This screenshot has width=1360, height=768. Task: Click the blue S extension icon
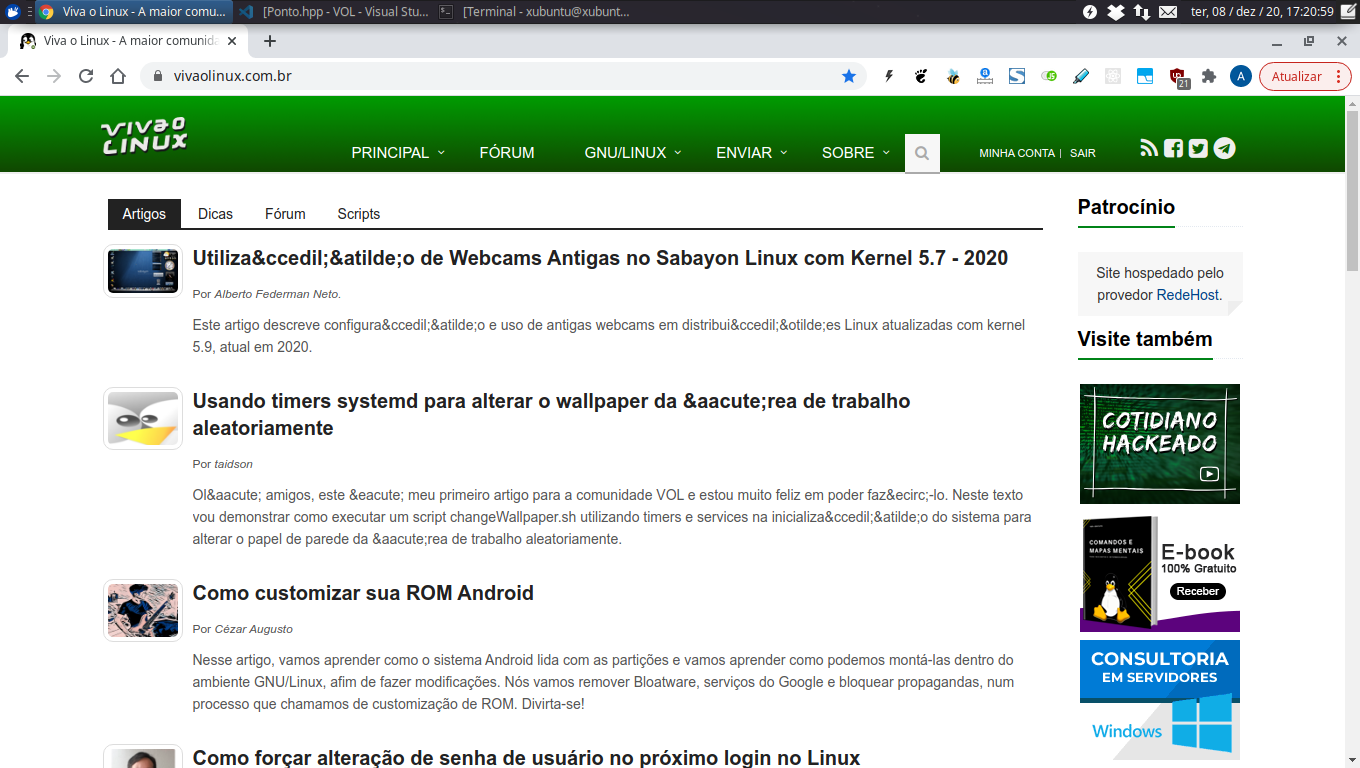[x=1017, y=76]
